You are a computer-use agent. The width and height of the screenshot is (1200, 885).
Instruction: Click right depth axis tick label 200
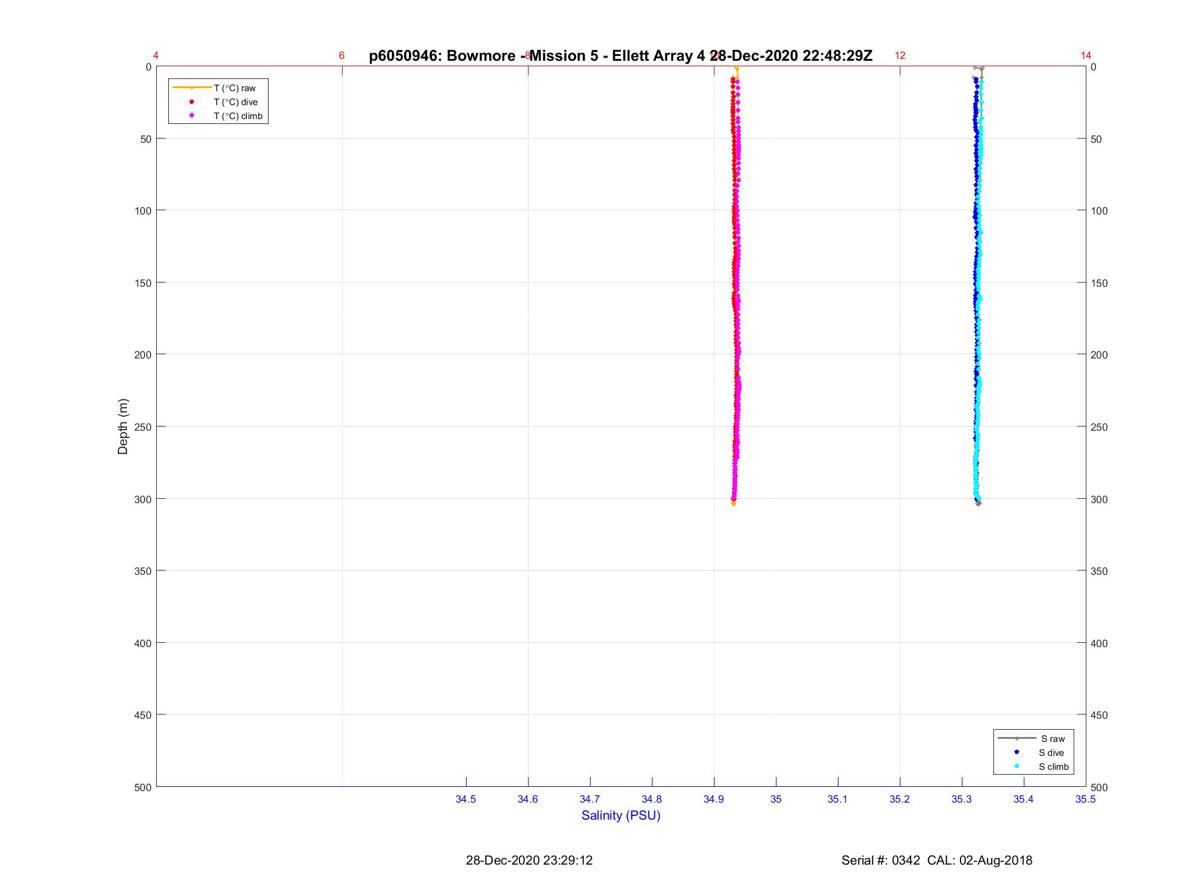[x=1100, y=355]
